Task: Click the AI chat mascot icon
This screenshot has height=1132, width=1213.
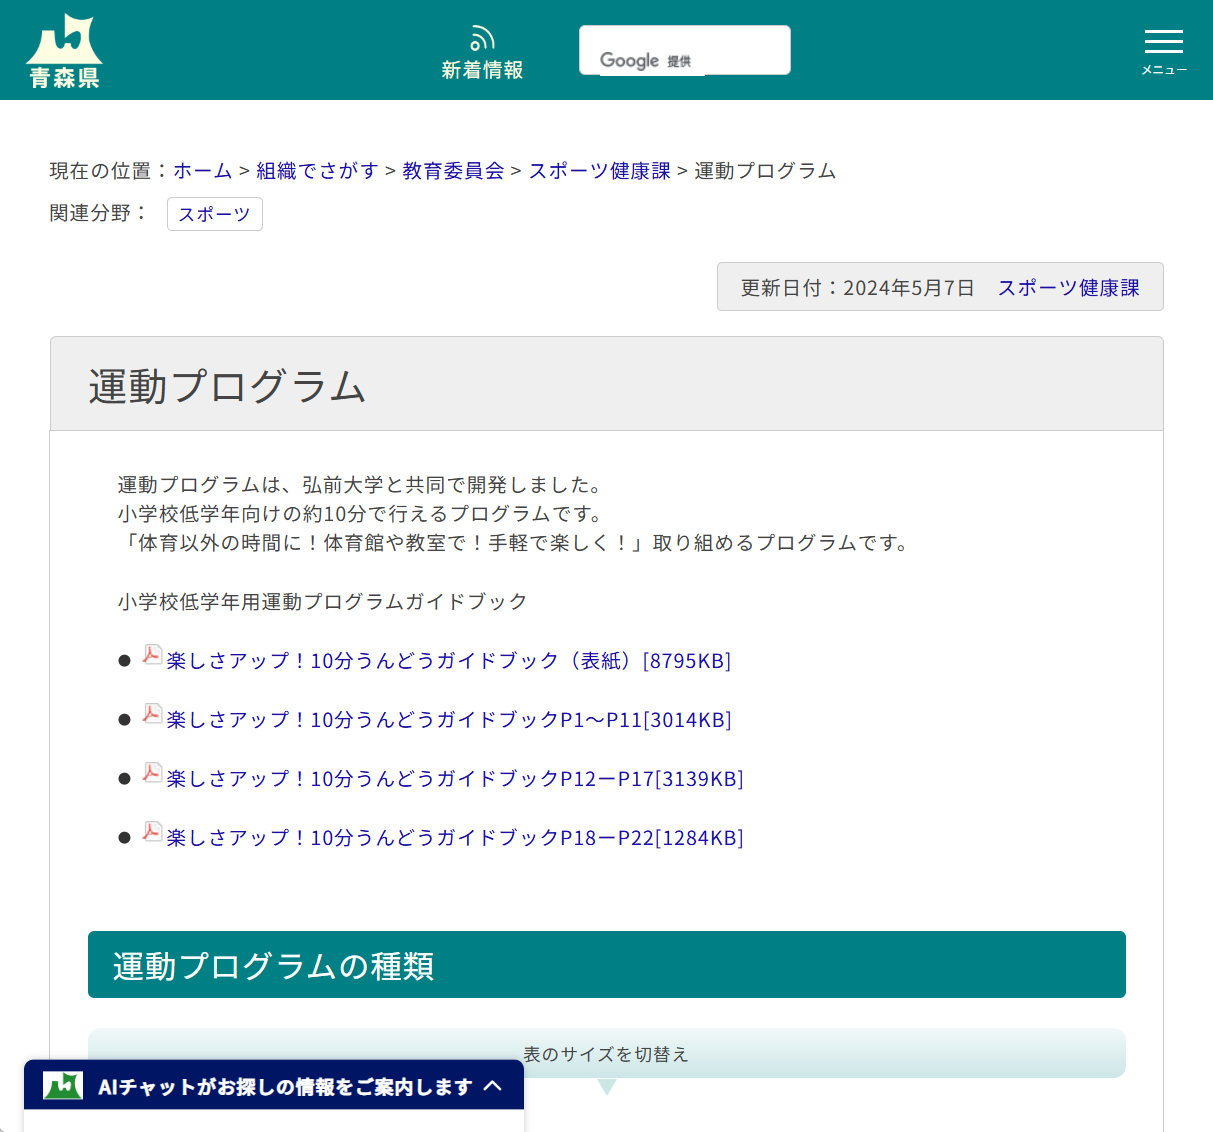Action: pos(60,1086)
